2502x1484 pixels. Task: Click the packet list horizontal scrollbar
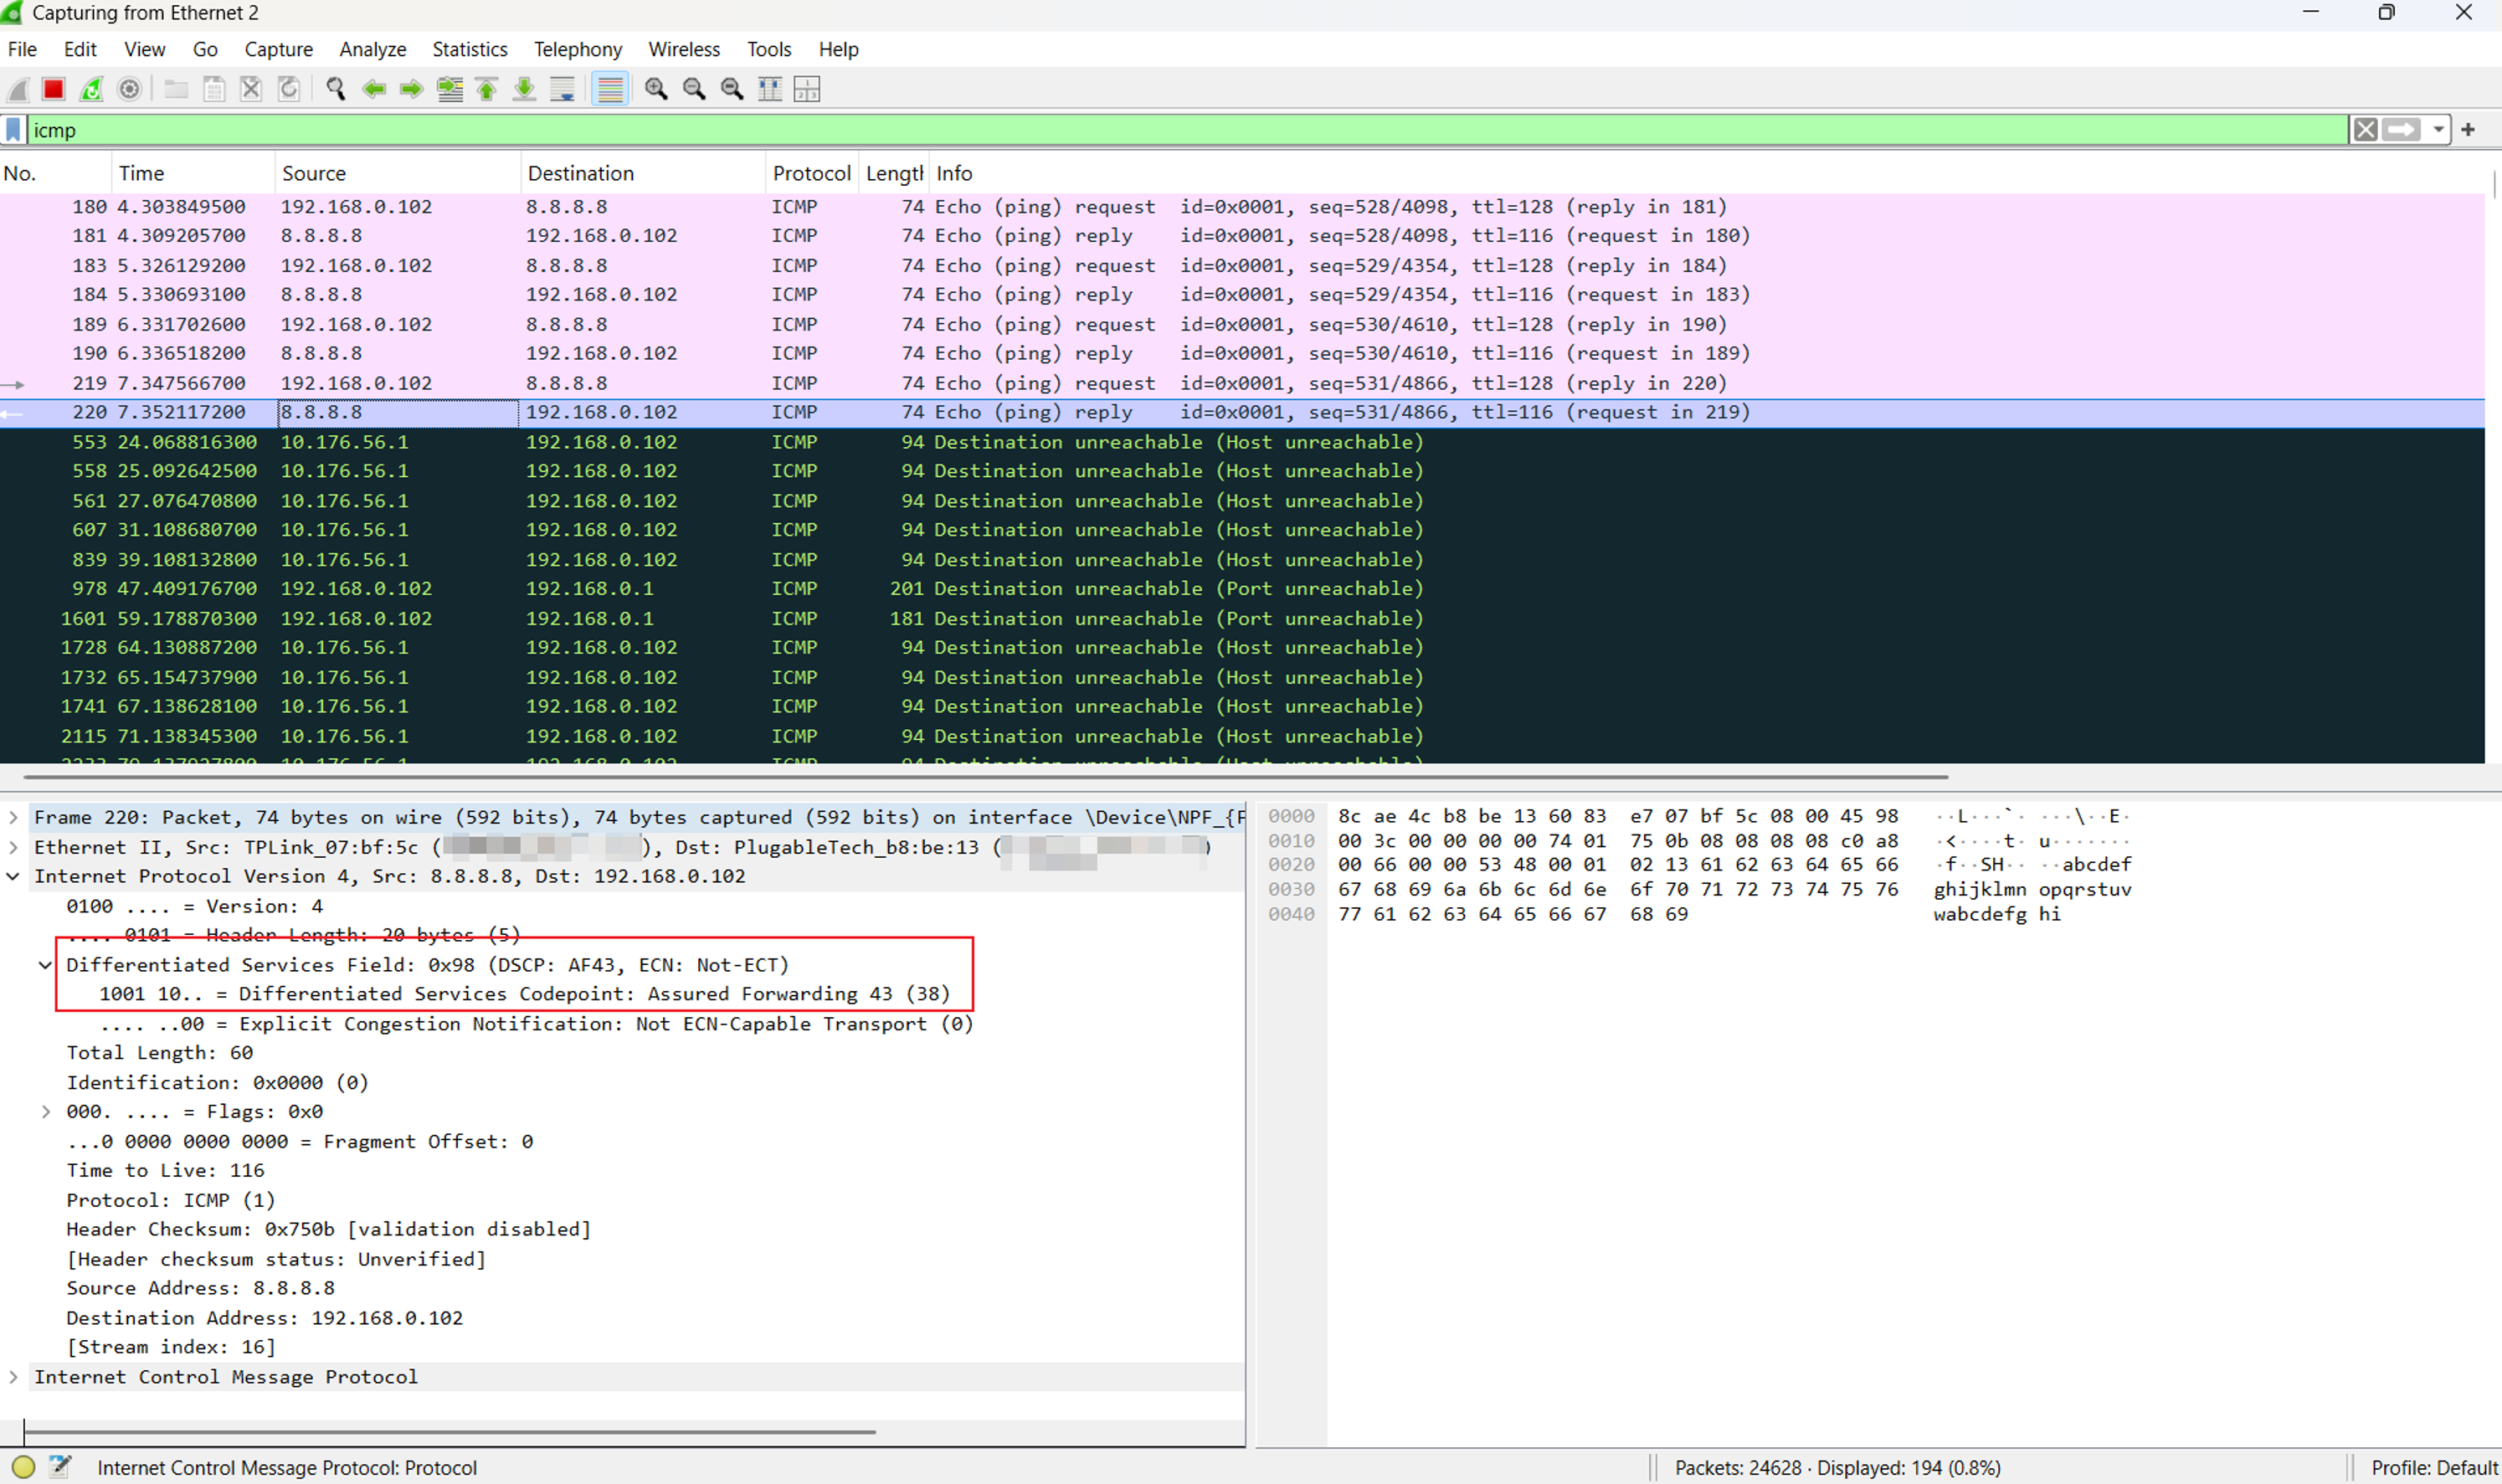point(985,776)
